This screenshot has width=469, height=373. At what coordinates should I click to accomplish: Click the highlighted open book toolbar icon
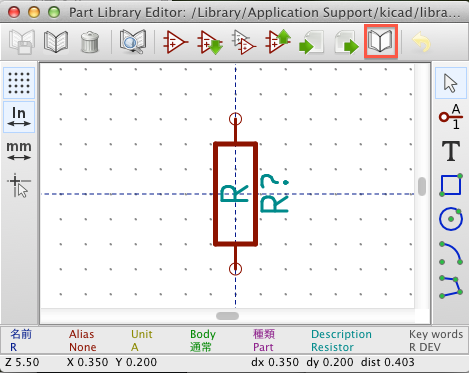pyautogui.click(x=381, y=42)
